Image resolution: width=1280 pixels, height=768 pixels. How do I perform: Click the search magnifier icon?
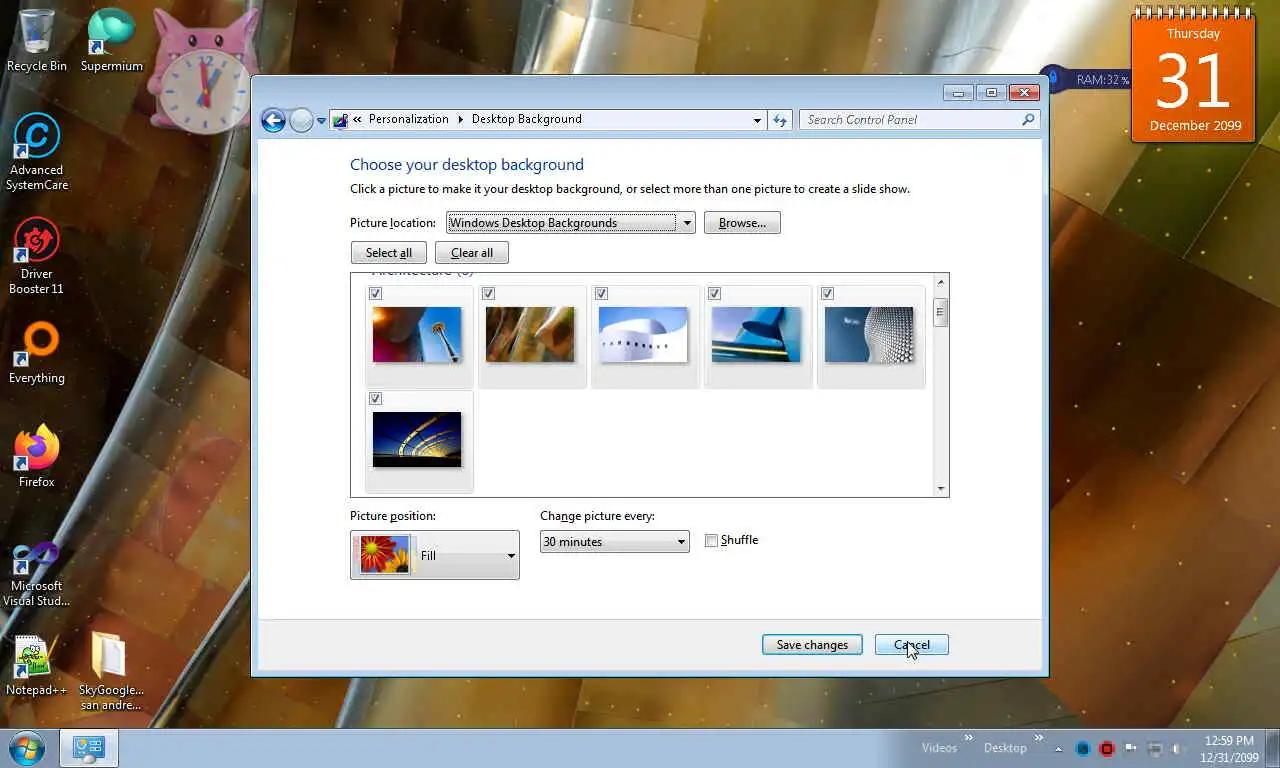[x=1028, y=120]
